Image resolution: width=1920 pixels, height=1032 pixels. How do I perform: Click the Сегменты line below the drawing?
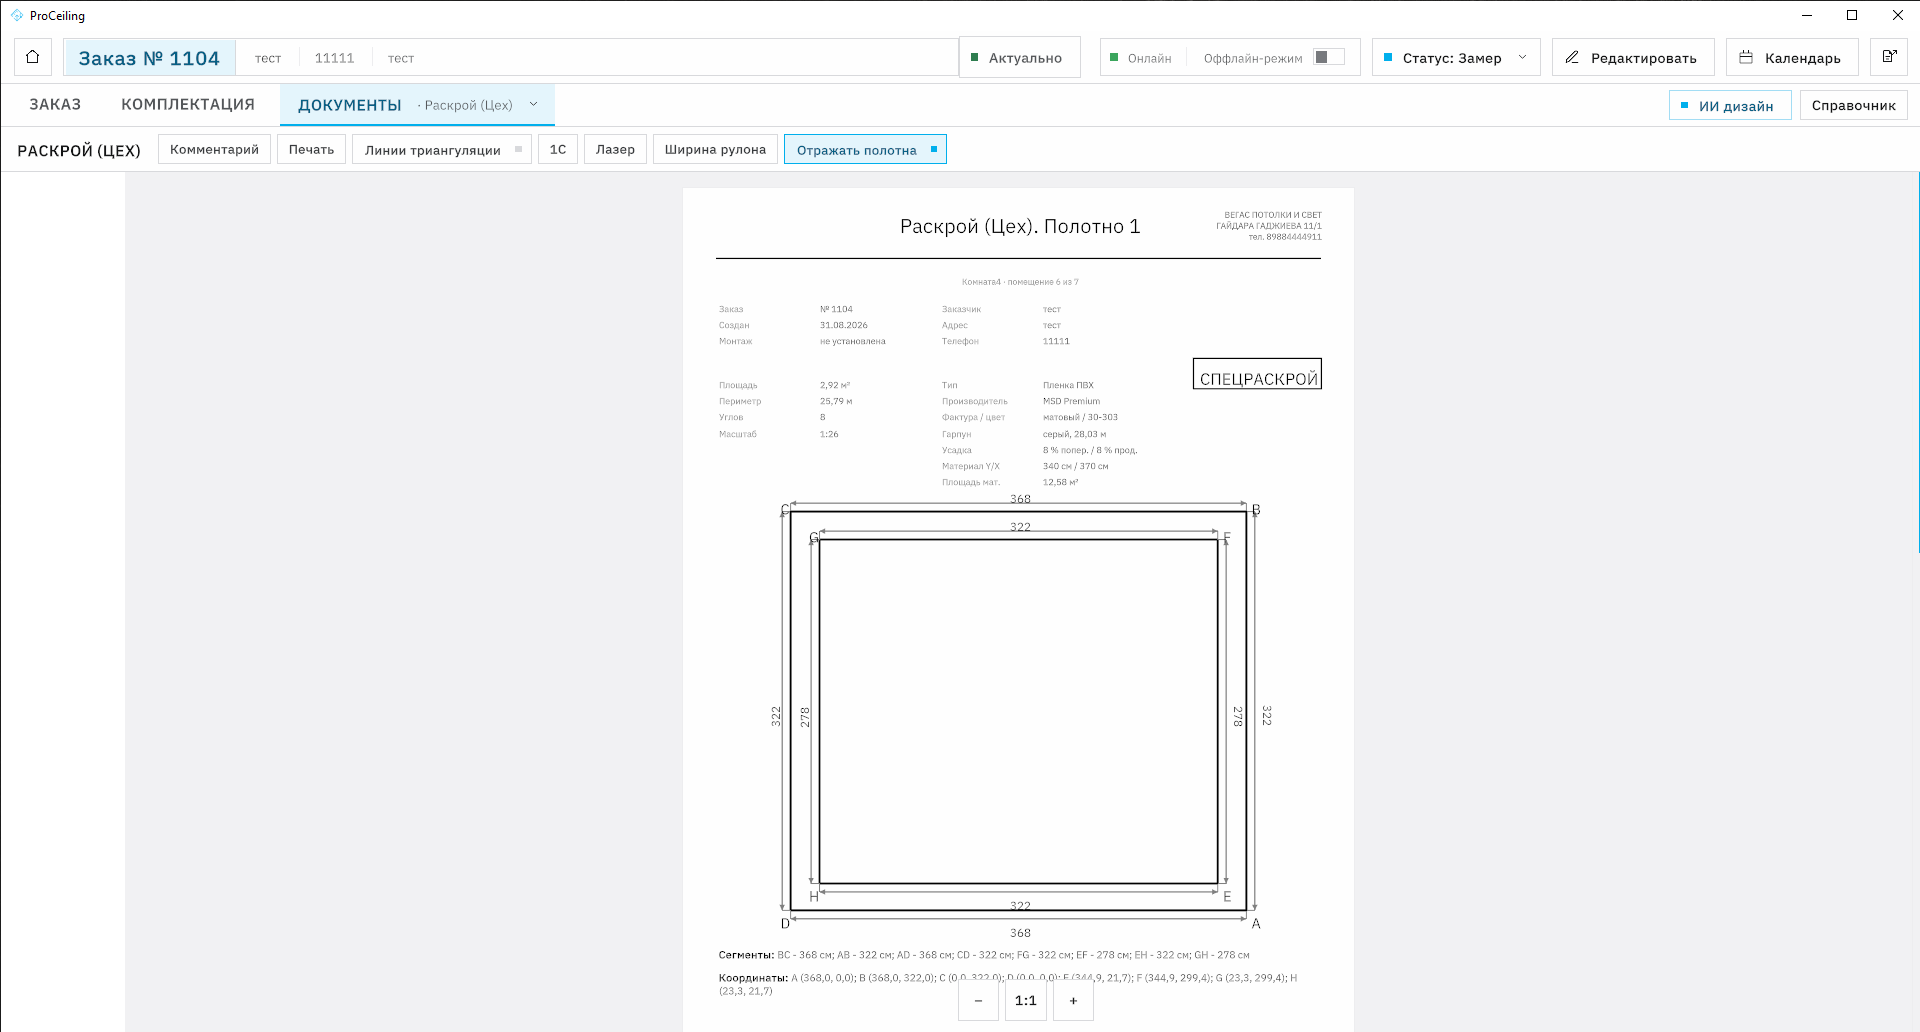984,955
